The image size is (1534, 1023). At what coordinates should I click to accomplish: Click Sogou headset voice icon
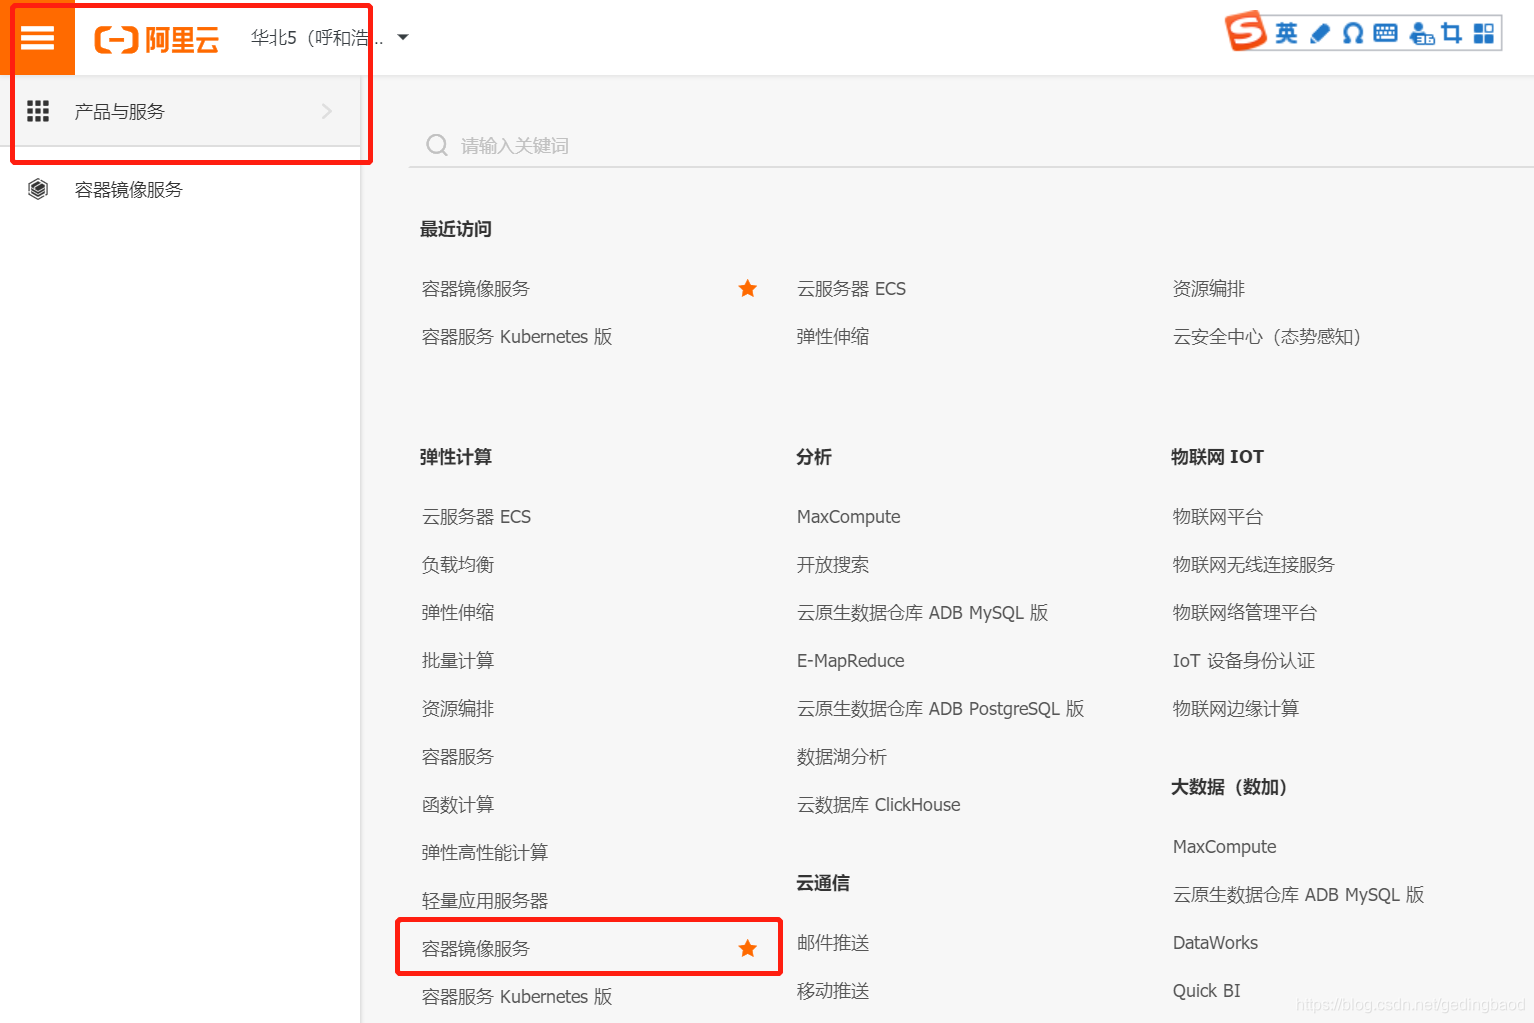click(x=1353, y=34)
